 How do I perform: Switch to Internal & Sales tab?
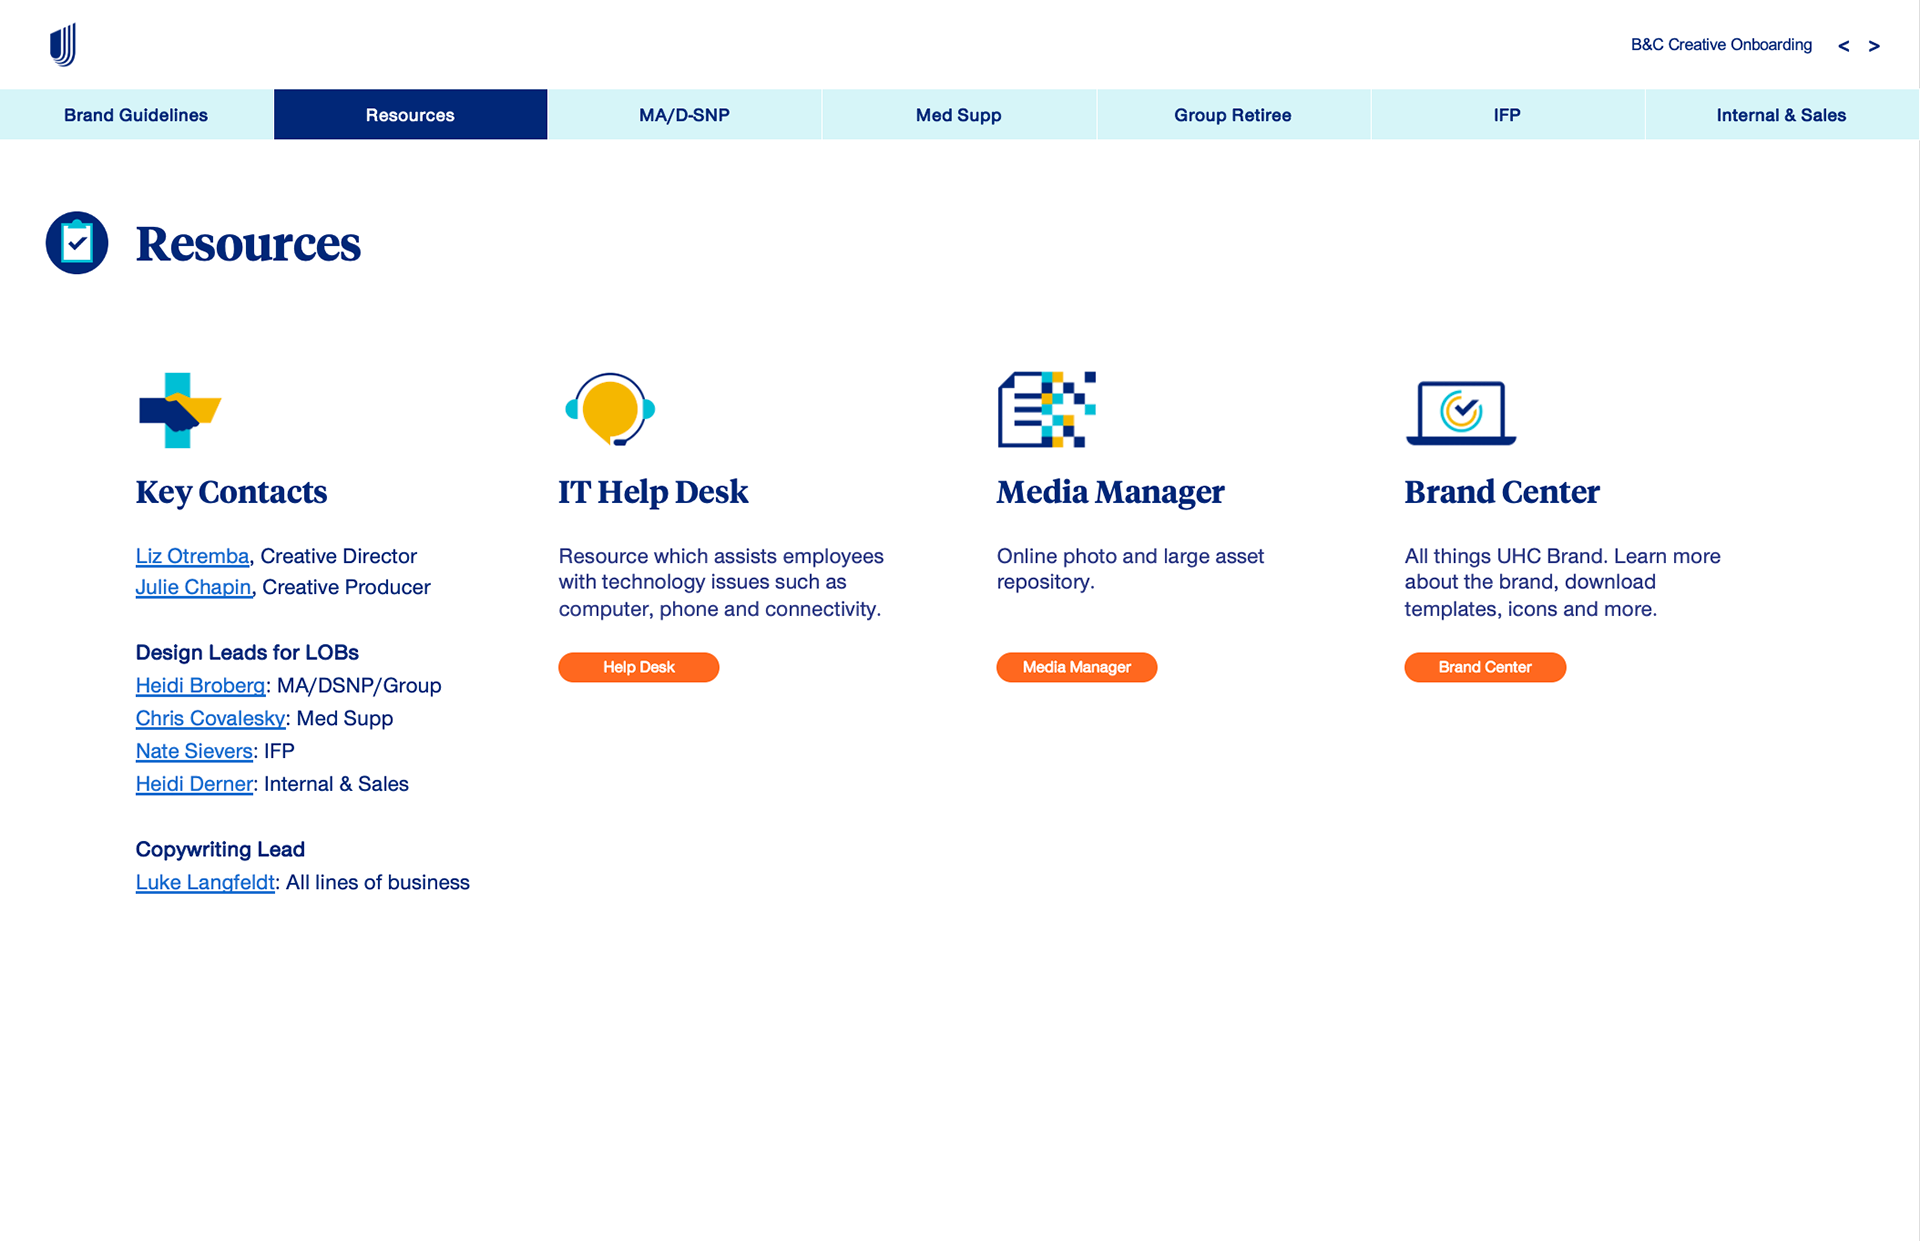click(1782, 114)
